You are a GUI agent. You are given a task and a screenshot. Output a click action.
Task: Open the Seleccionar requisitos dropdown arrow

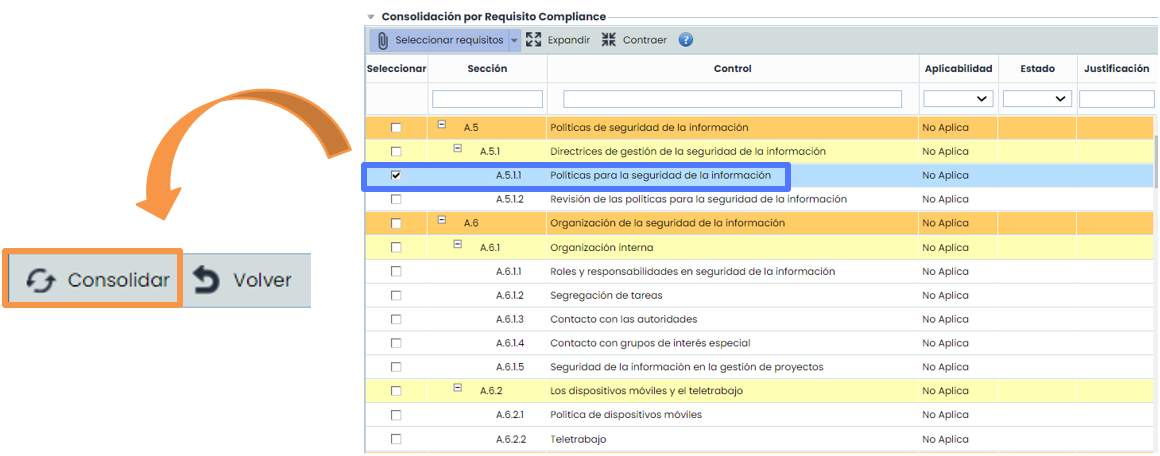[x=515, y=41]
